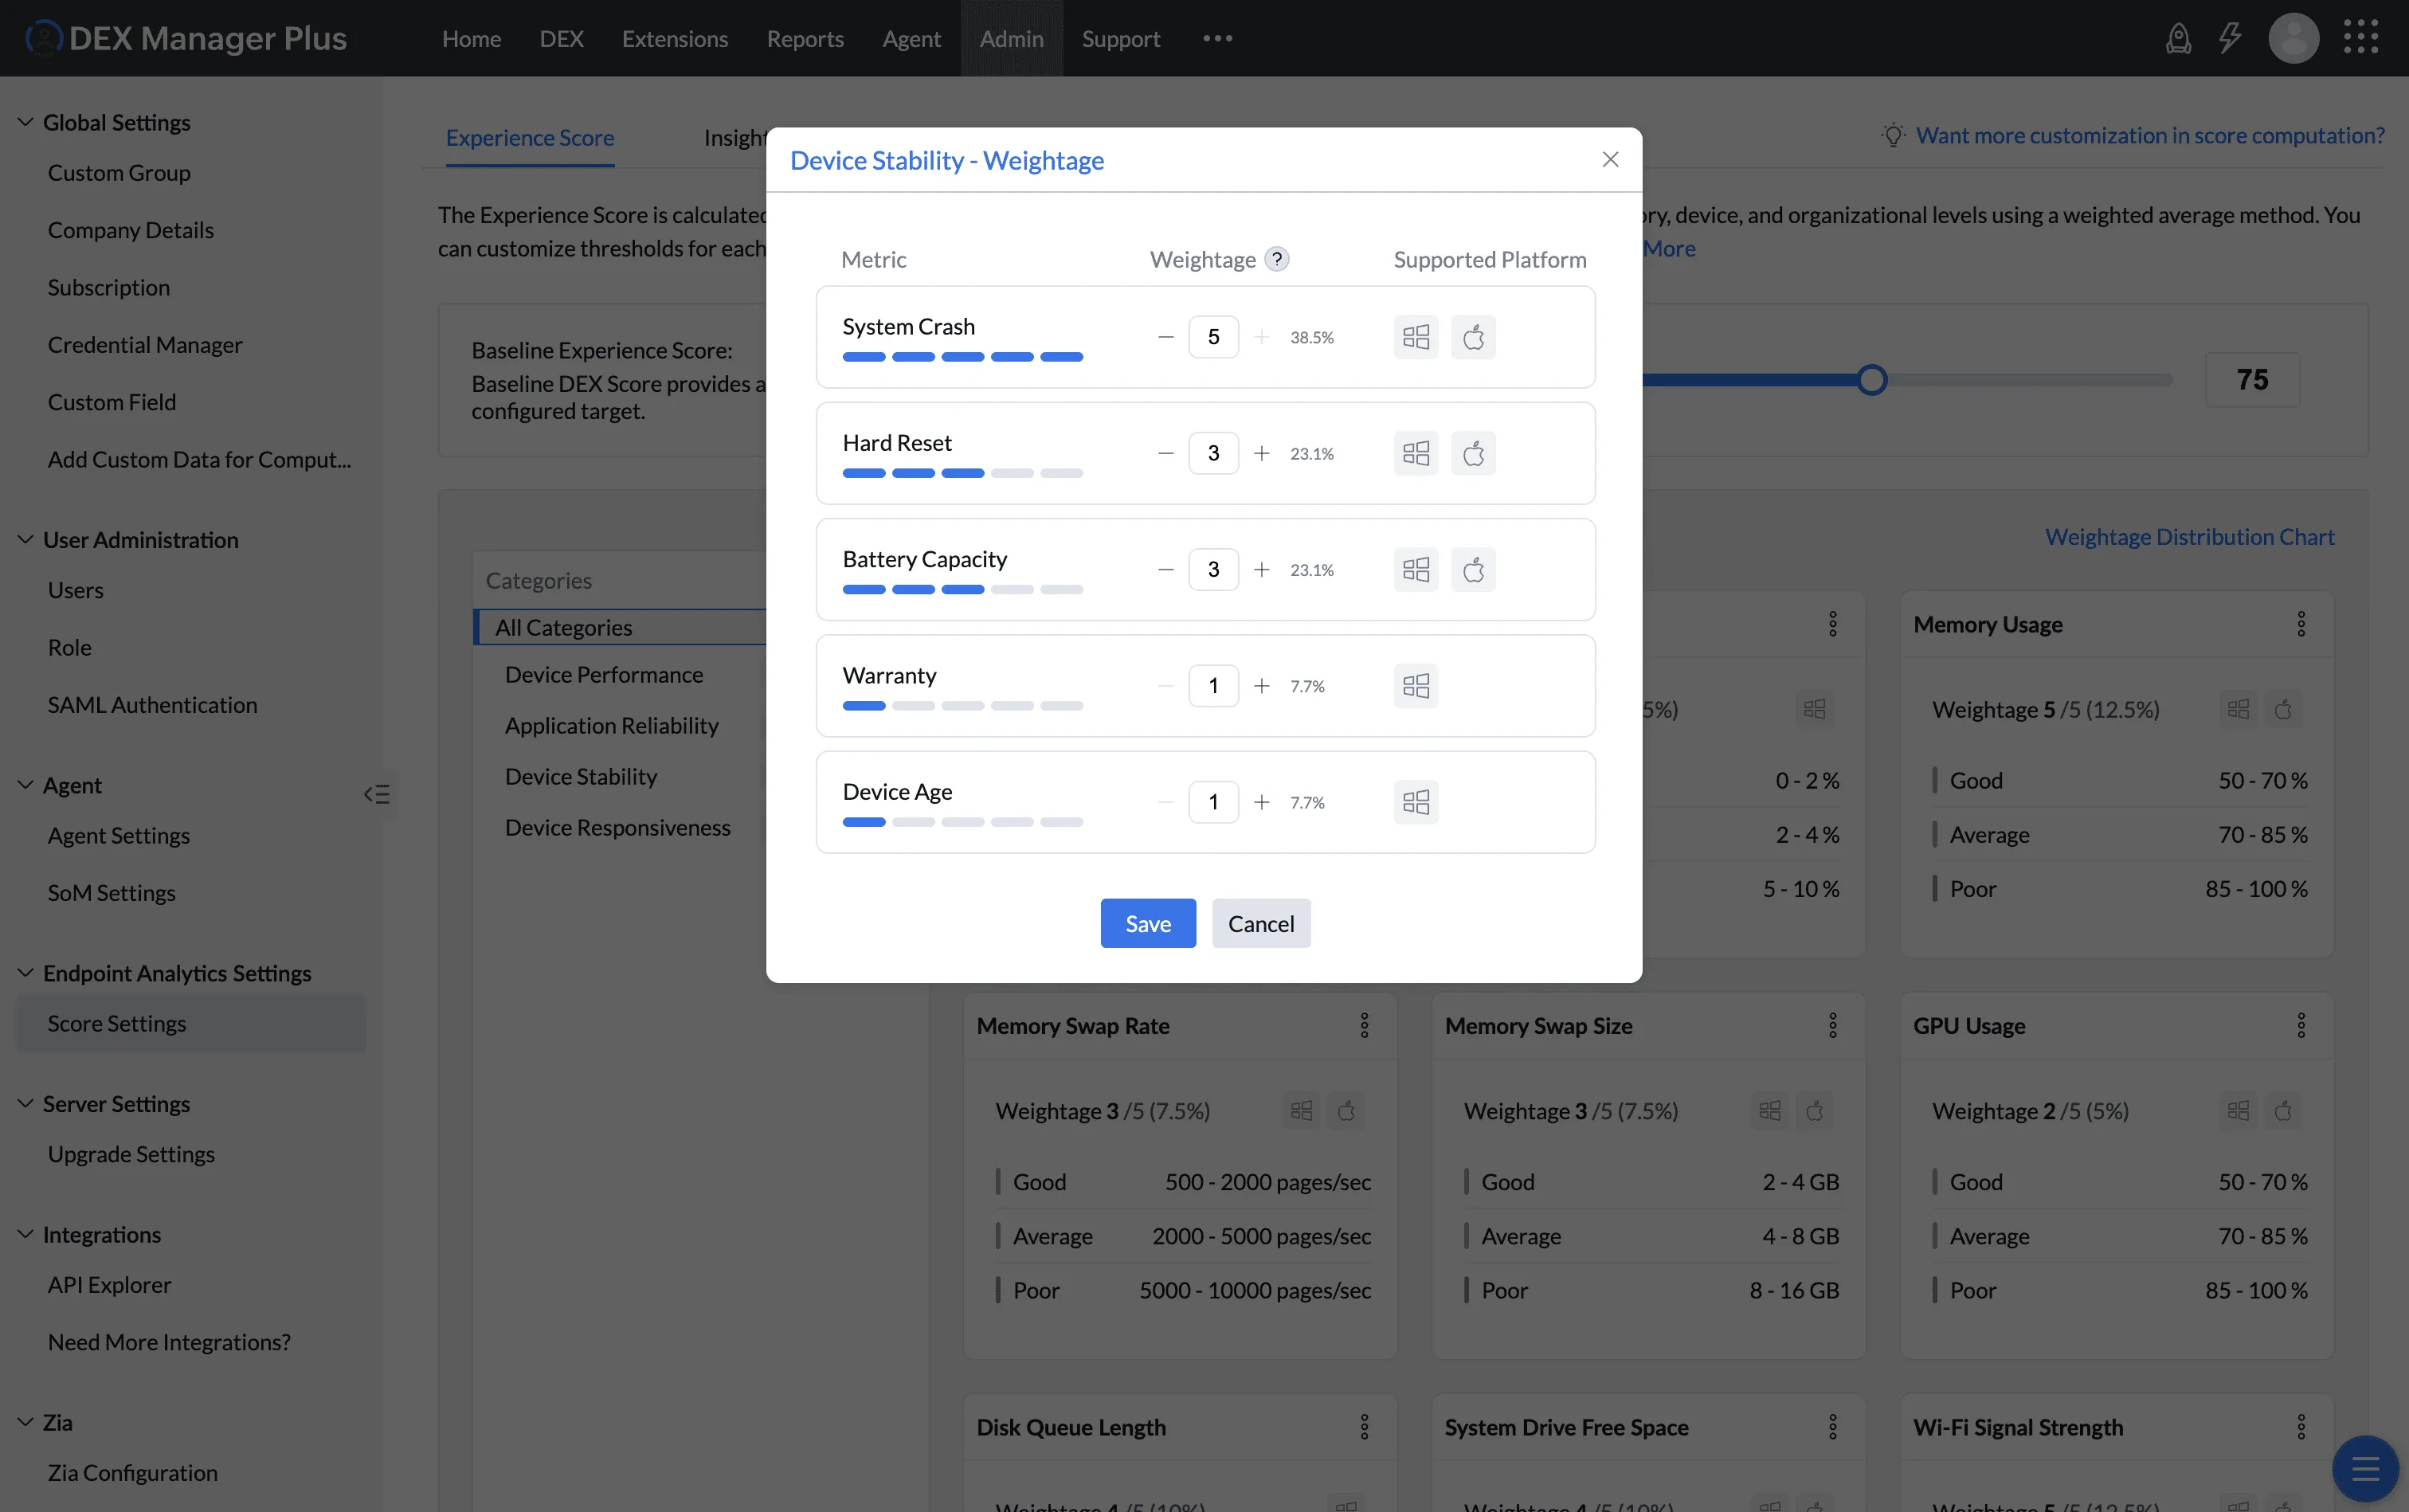This screenshot has width=2409, height=1512.
Task: Open Memory Usage card options menu
Action: pos(2301,624)
